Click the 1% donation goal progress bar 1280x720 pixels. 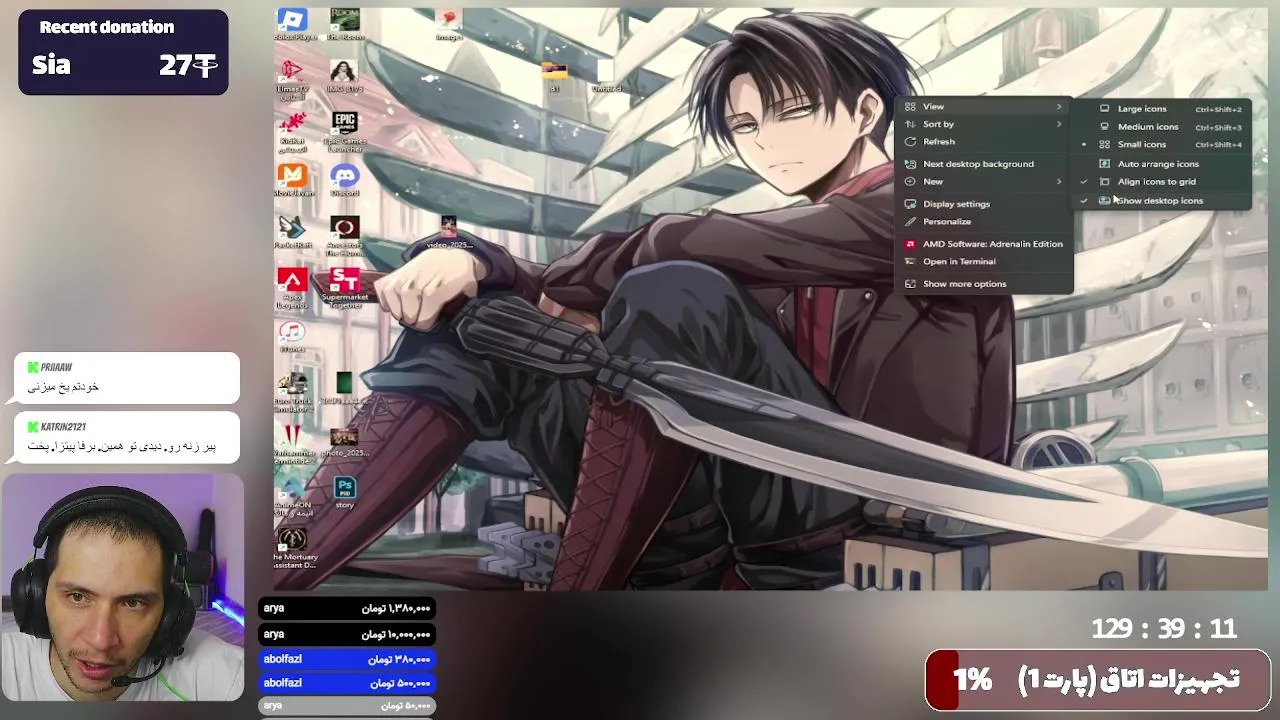click(x=1098, y=680)
